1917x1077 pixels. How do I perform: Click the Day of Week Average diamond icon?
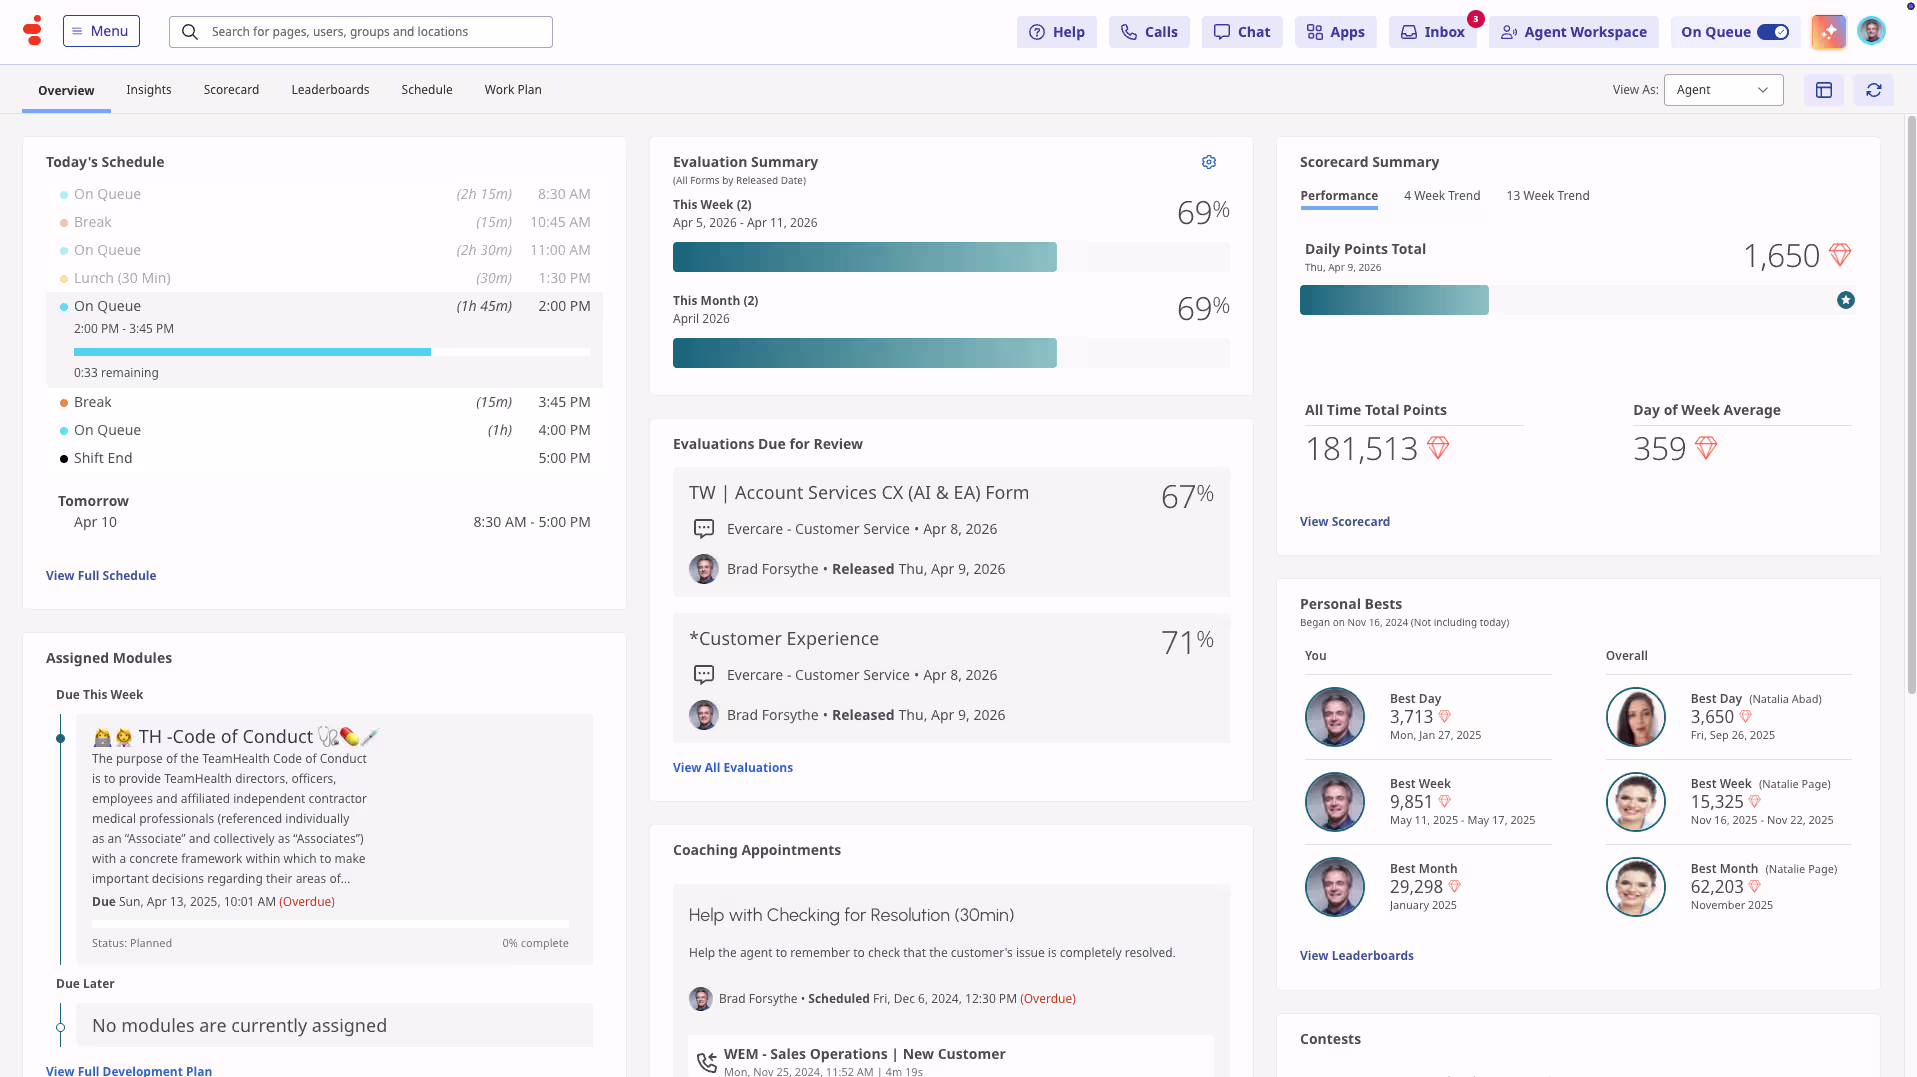(1706, 448)
